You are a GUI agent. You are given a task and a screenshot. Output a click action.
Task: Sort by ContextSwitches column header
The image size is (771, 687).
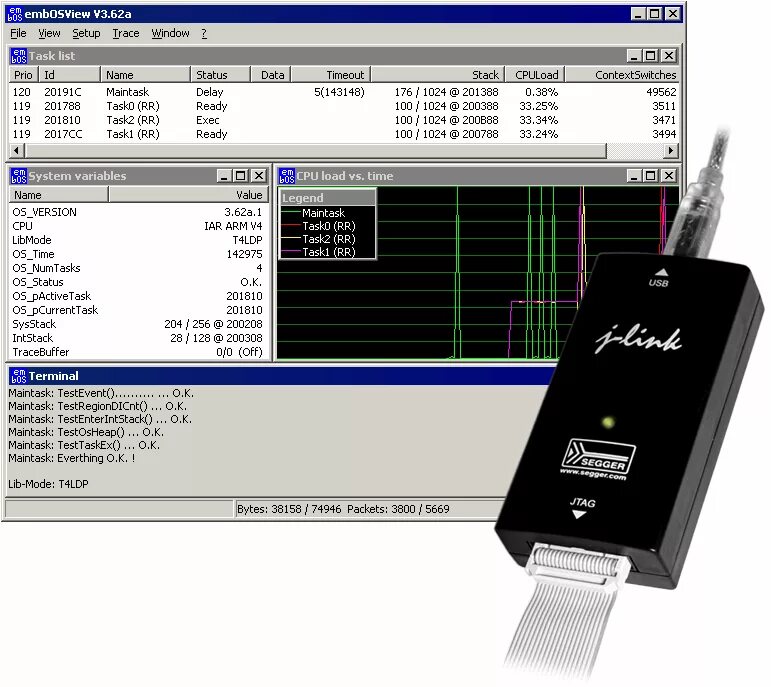coord(622,75)
